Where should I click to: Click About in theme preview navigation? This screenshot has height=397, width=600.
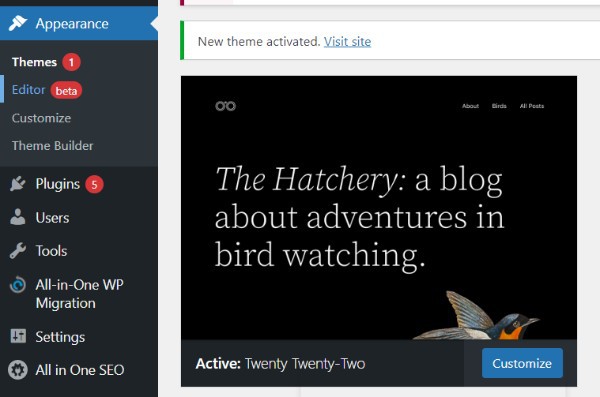[x=470, y=106]
